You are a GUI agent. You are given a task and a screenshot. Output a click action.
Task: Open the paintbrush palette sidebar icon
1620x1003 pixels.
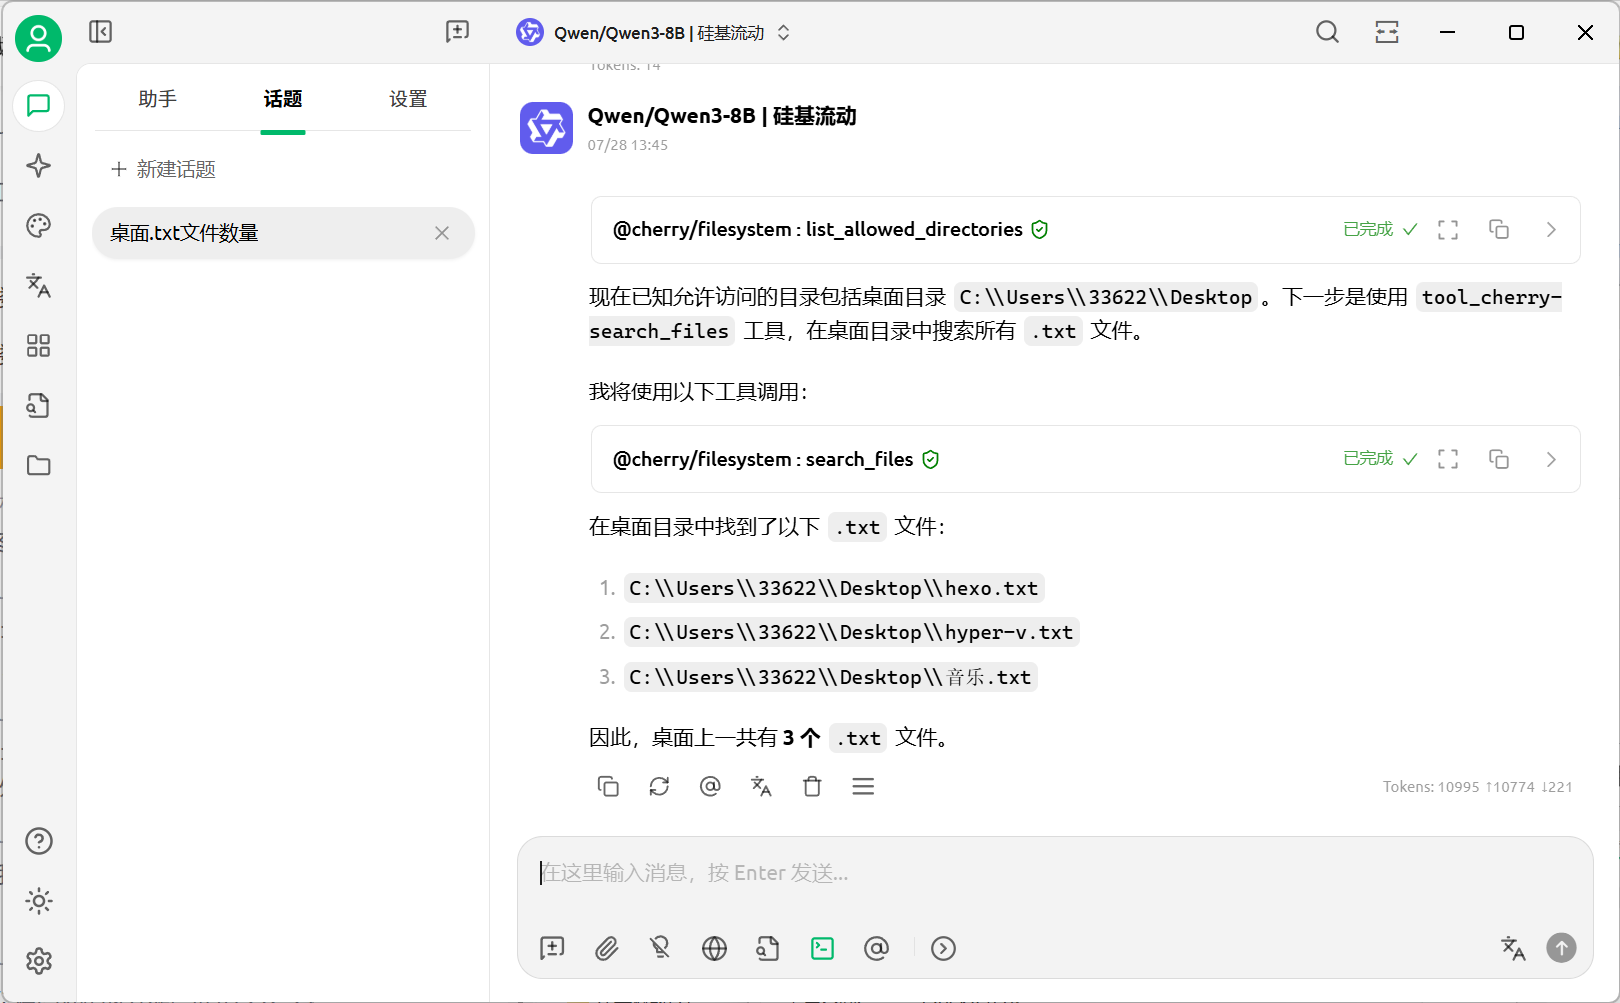pos(38,226)
